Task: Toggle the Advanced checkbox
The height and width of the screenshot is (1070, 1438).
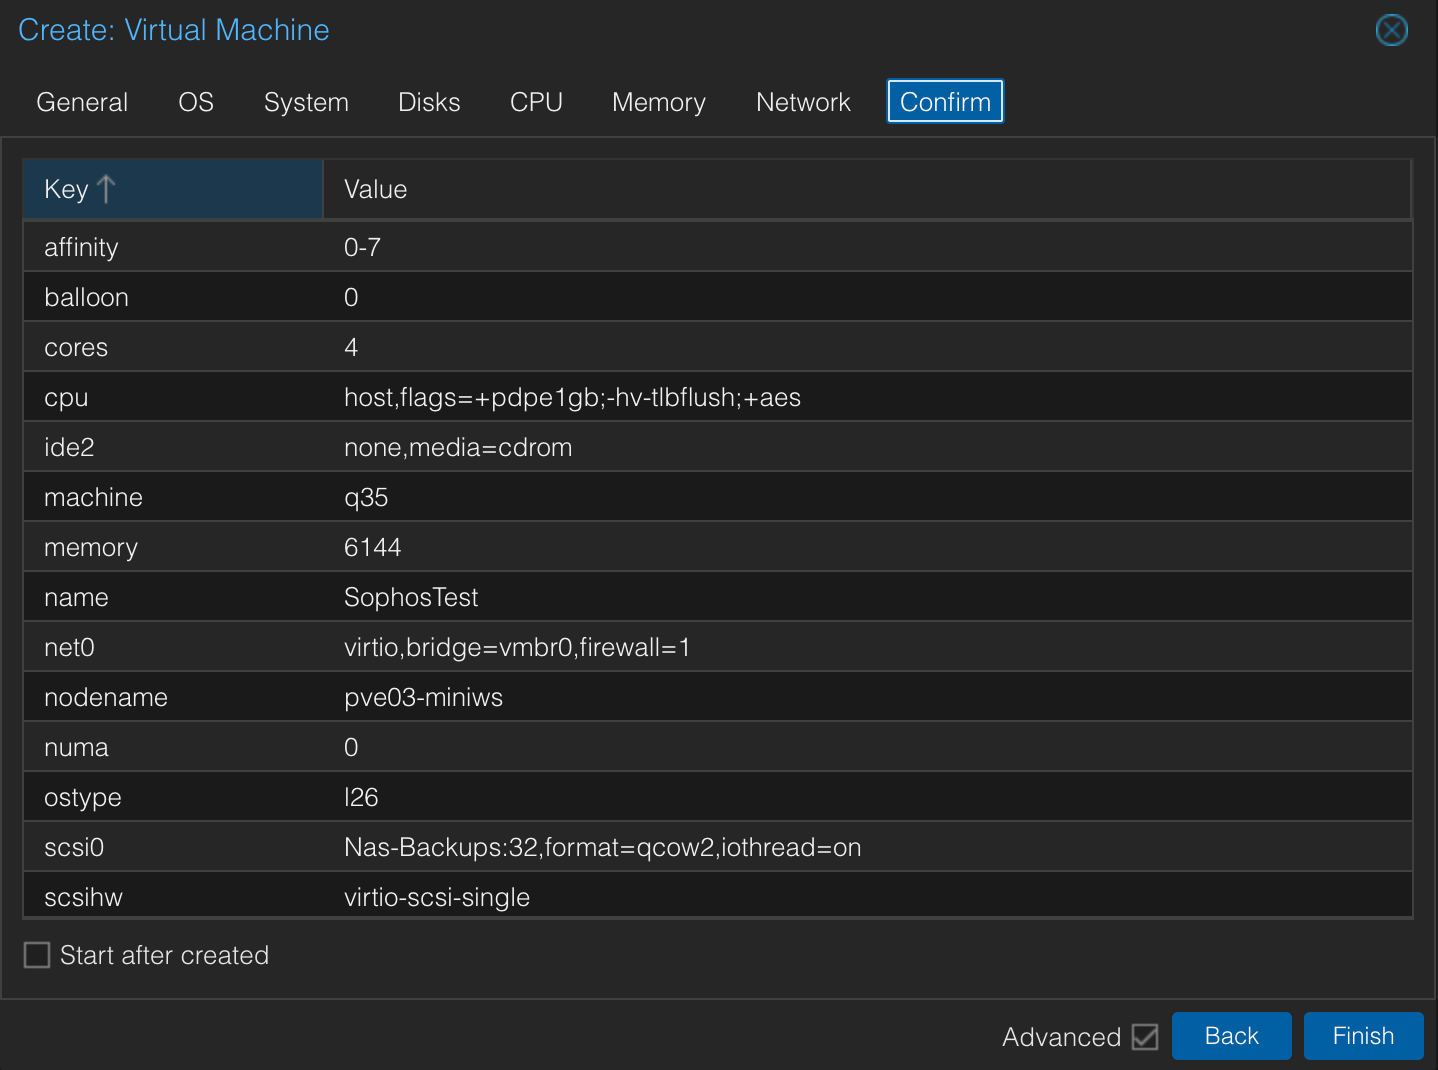Action: point(1145,1037)
